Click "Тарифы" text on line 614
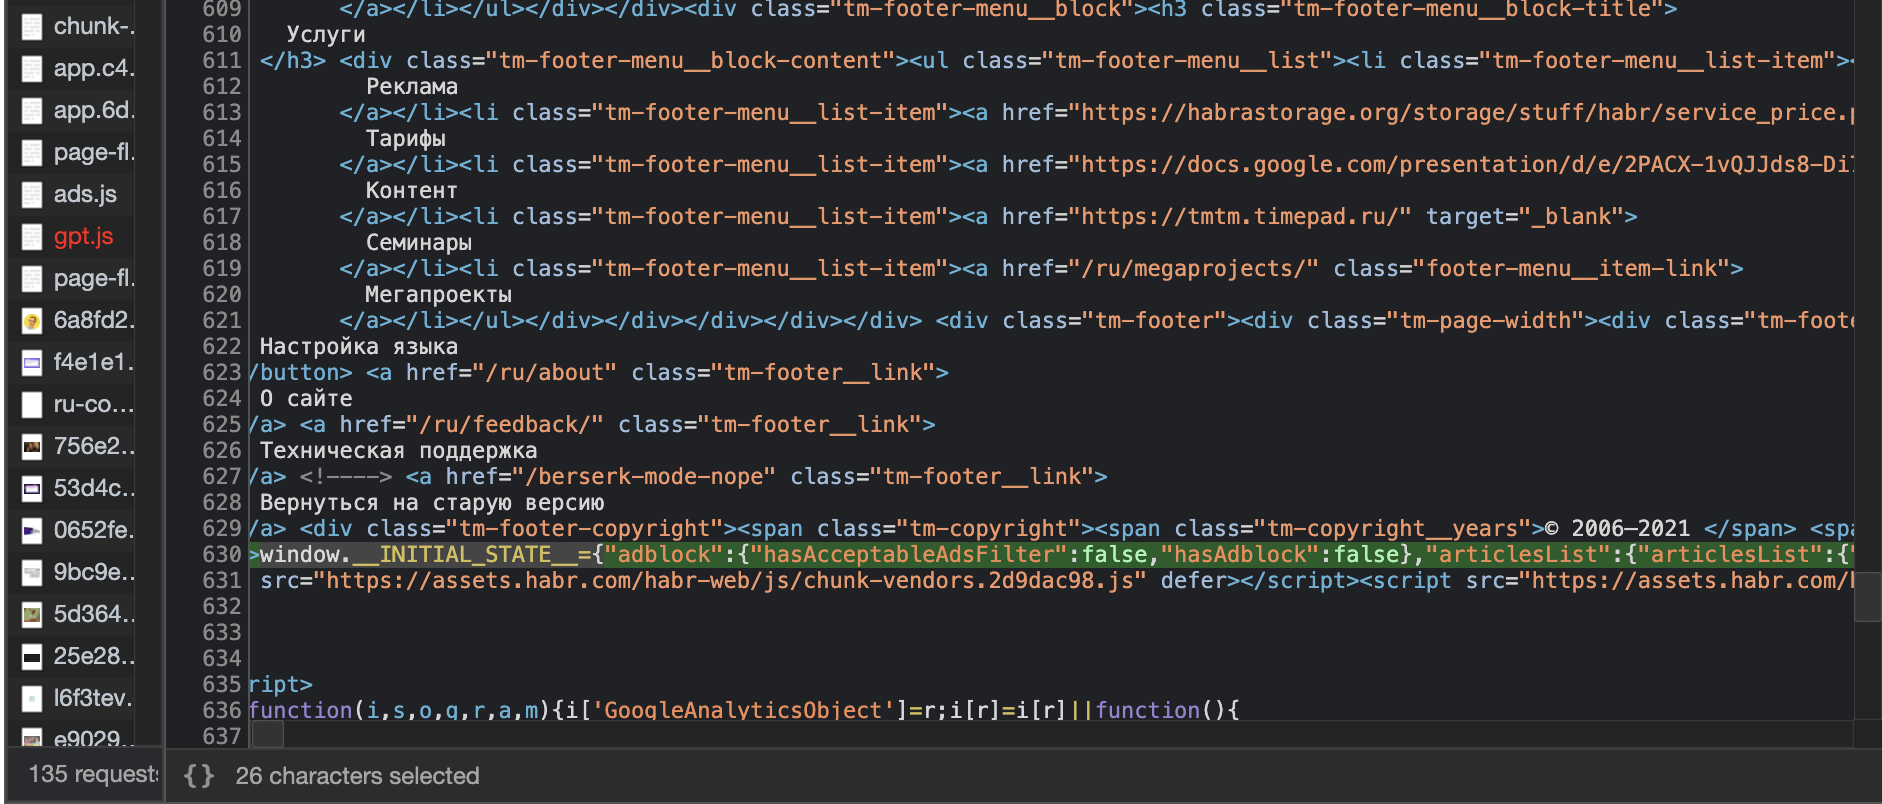The height and width of the screenshot is (804, 1882). 405,139
